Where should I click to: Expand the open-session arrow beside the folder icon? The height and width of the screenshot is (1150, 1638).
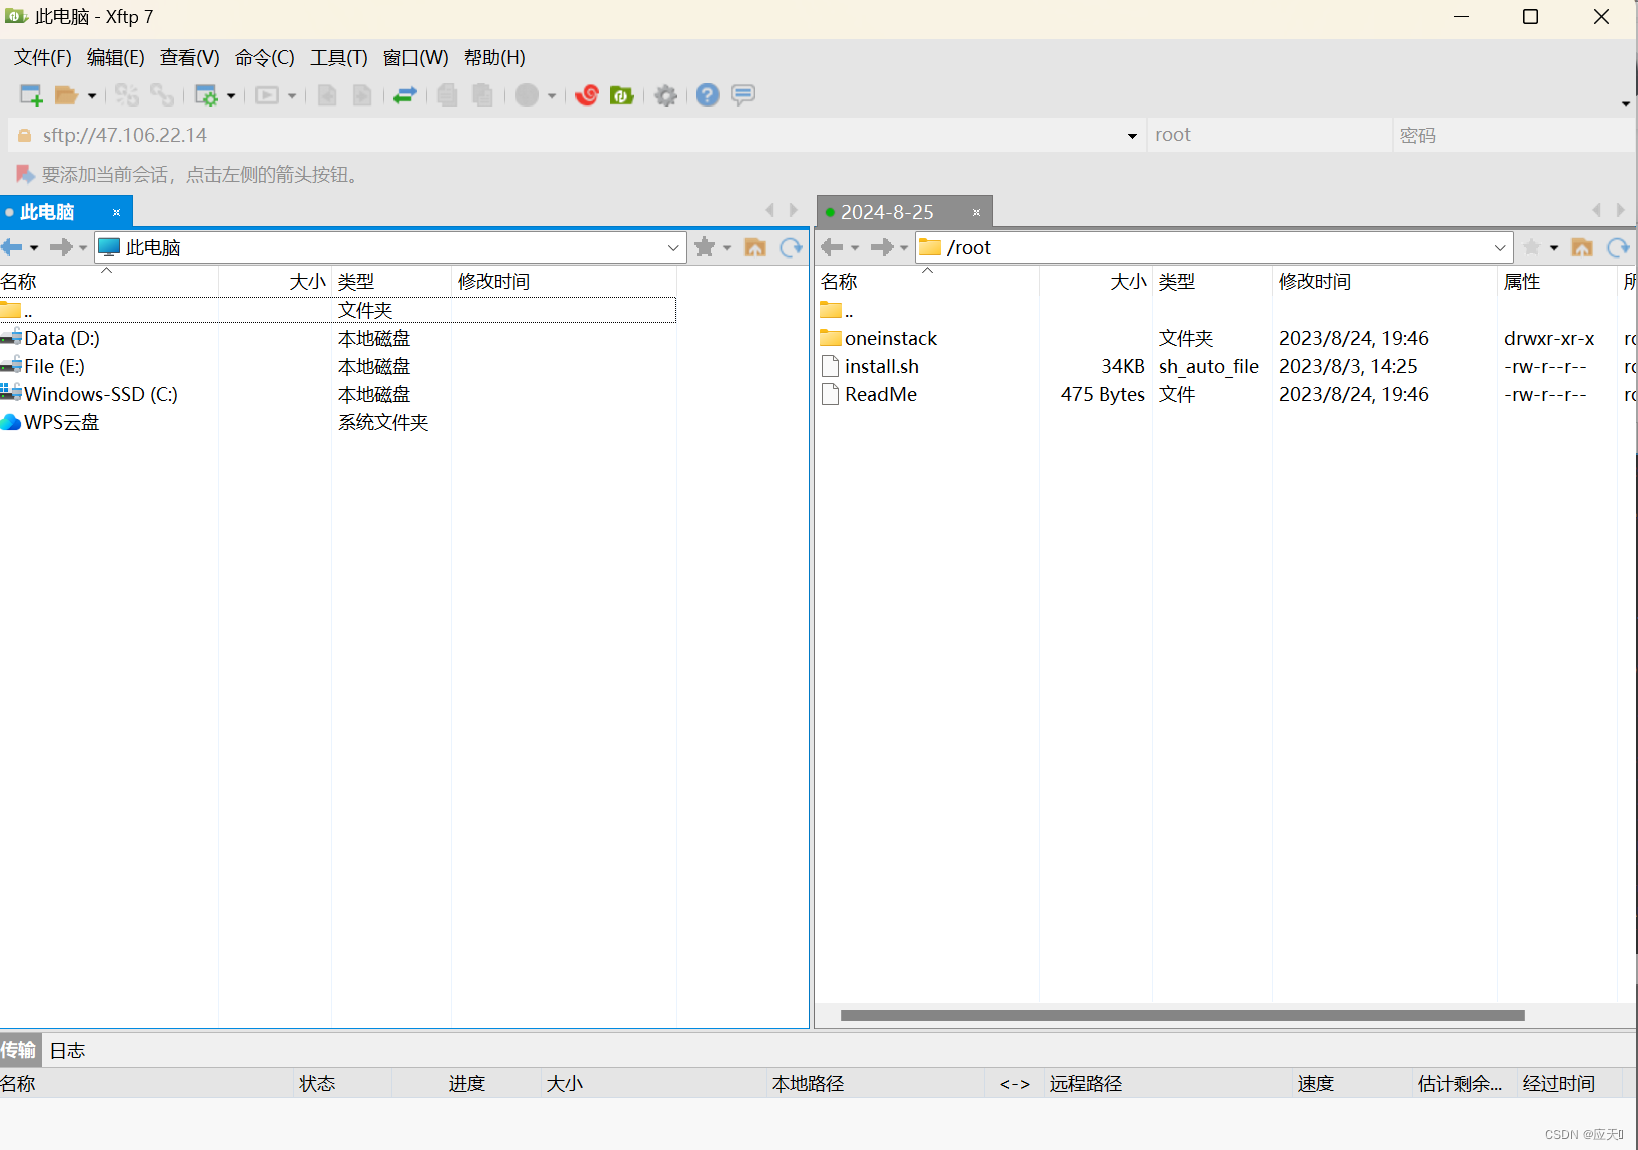point(92,96)
